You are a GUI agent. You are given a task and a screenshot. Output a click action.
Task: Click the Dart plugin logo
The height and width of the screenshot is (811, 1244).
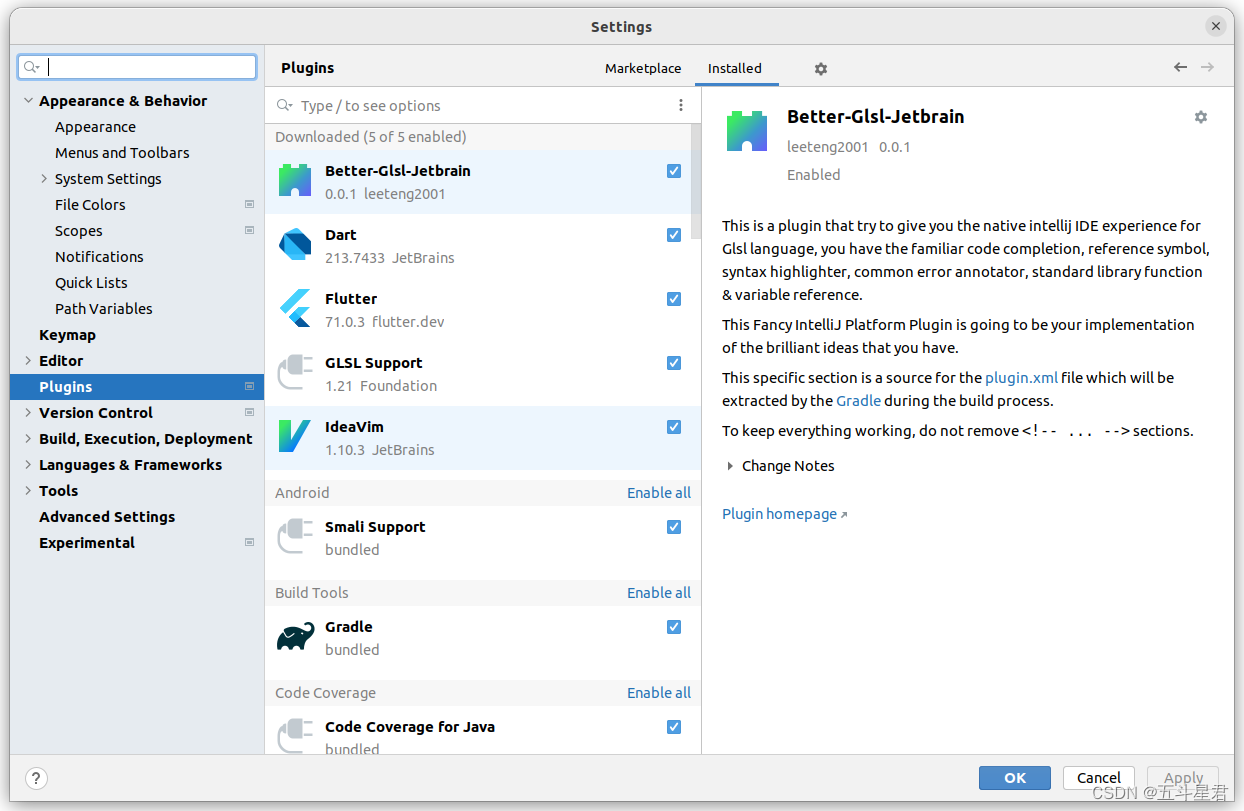295,245
